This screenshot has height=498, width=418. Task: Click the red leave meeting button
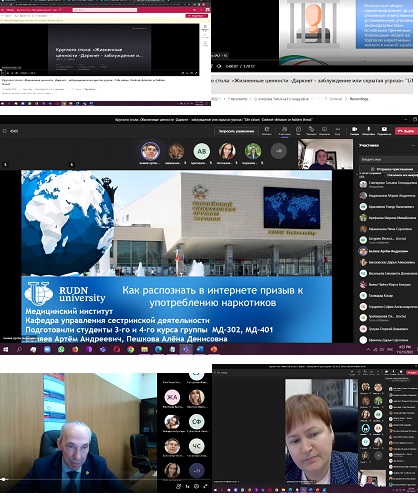pyautogui.click(x=406, y=131)
